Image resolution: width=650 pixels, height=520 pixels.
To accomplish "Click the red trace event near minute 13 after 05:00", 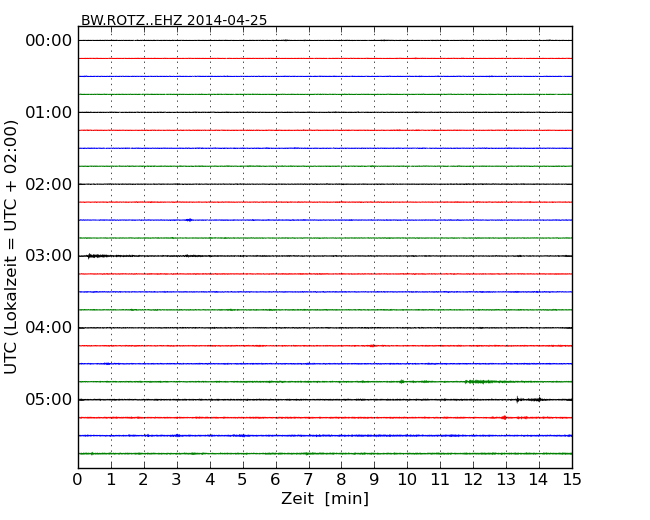I will click(x=504, y=418).
